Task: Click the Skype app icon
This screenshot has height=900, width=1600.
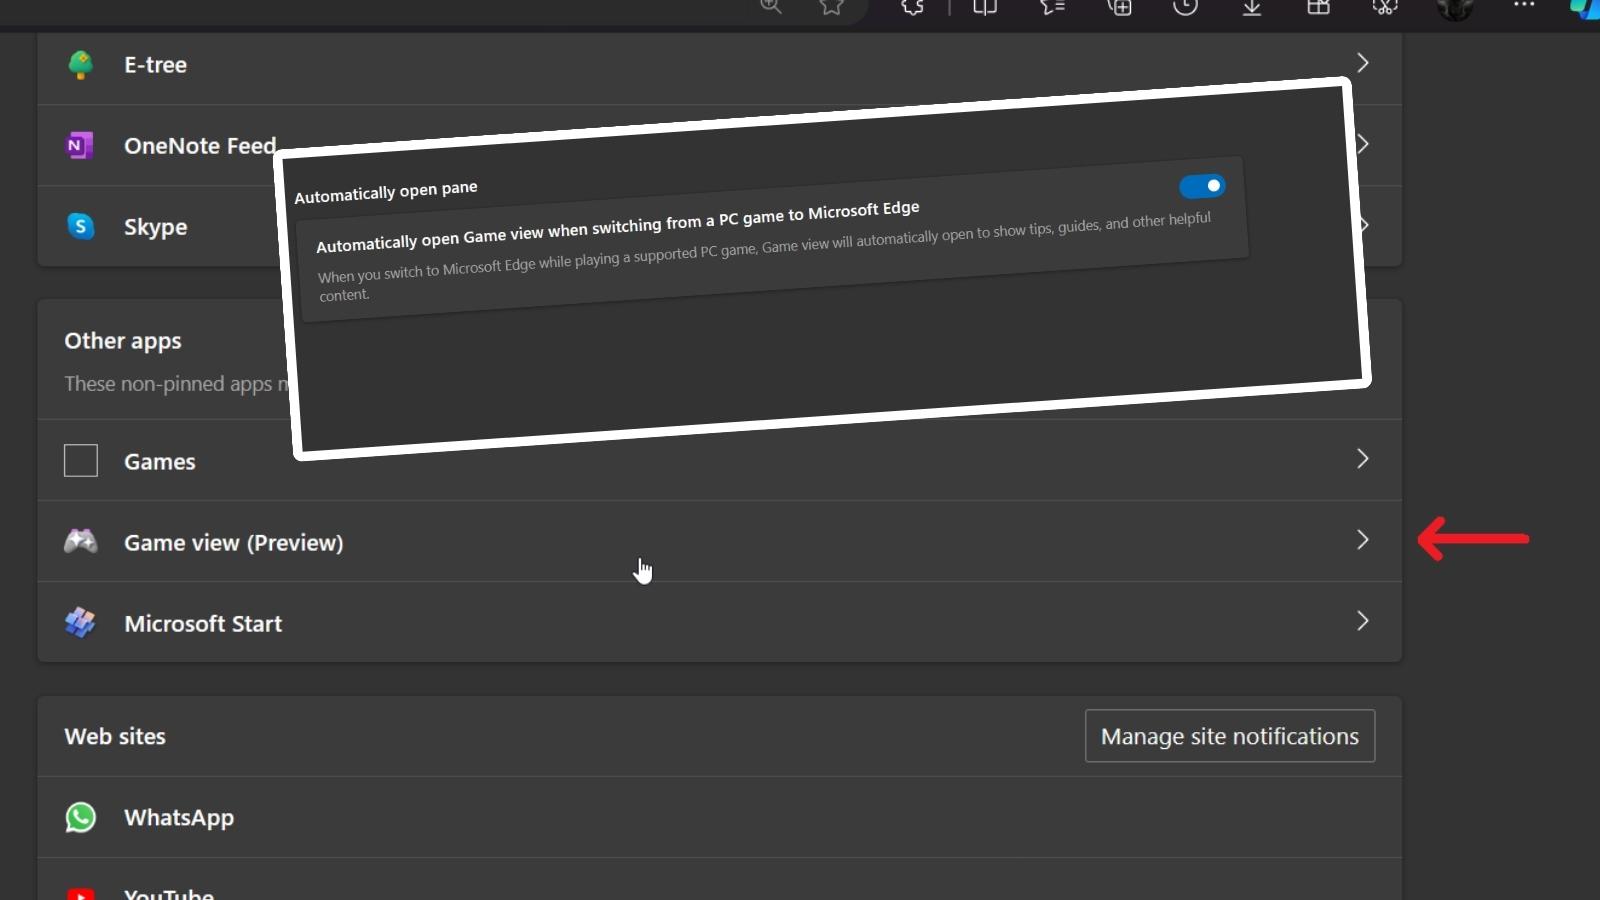Action: (x=81, y=227)
